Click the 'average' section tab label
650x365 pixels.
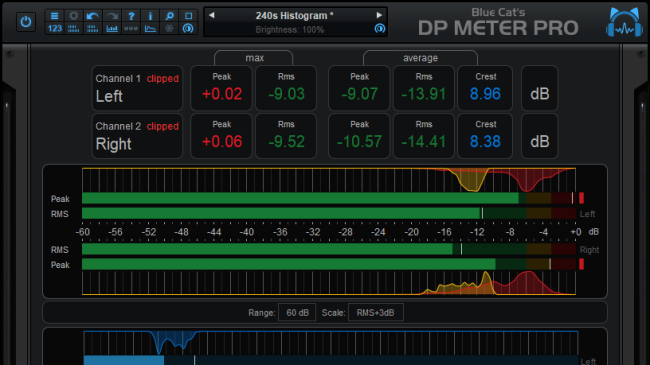pos(420,58)
